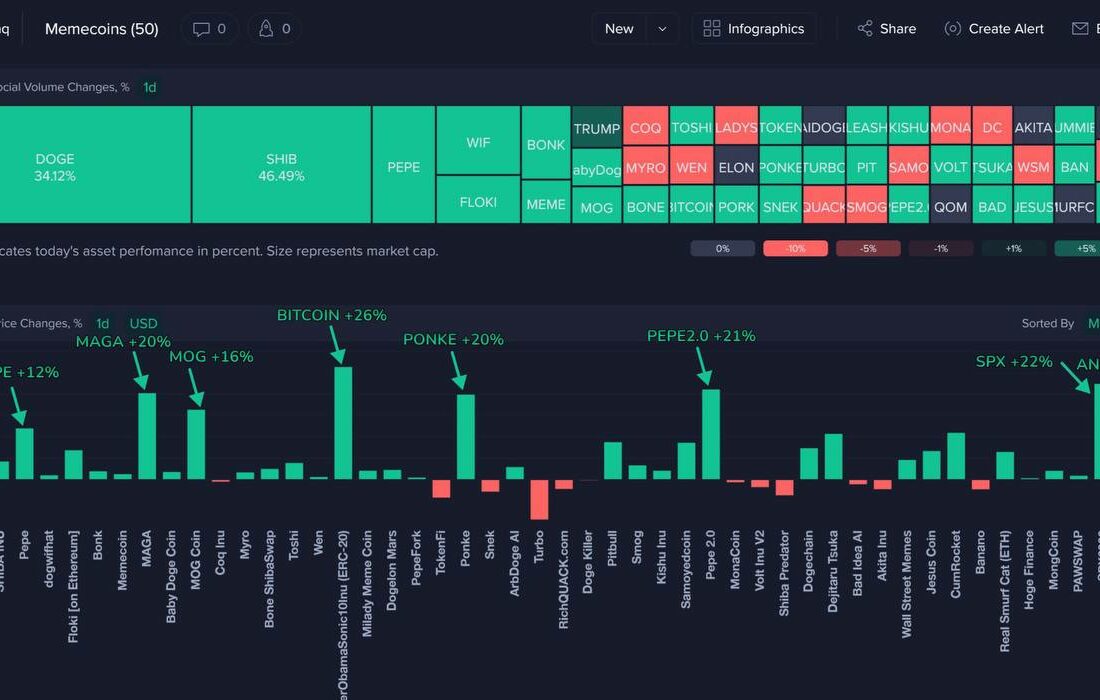The height and width of the screenshot is (700, 1100).
Task: Click the +1% legend swatch
Action: point(1014,248)
